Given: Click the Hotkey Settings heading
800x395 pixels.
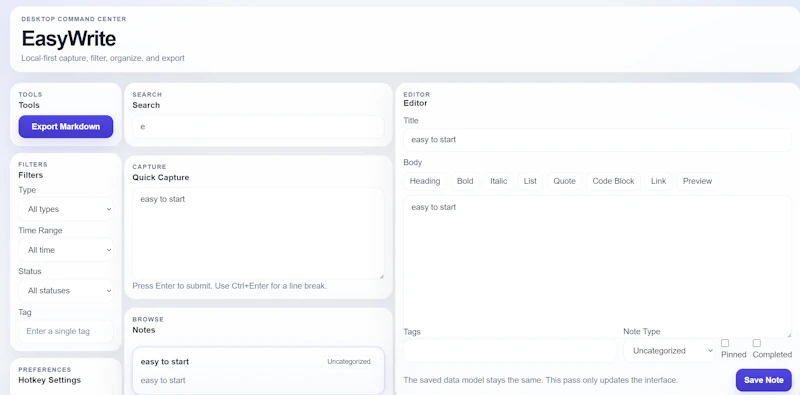Looking at the screenshot, I should [49, 380].
